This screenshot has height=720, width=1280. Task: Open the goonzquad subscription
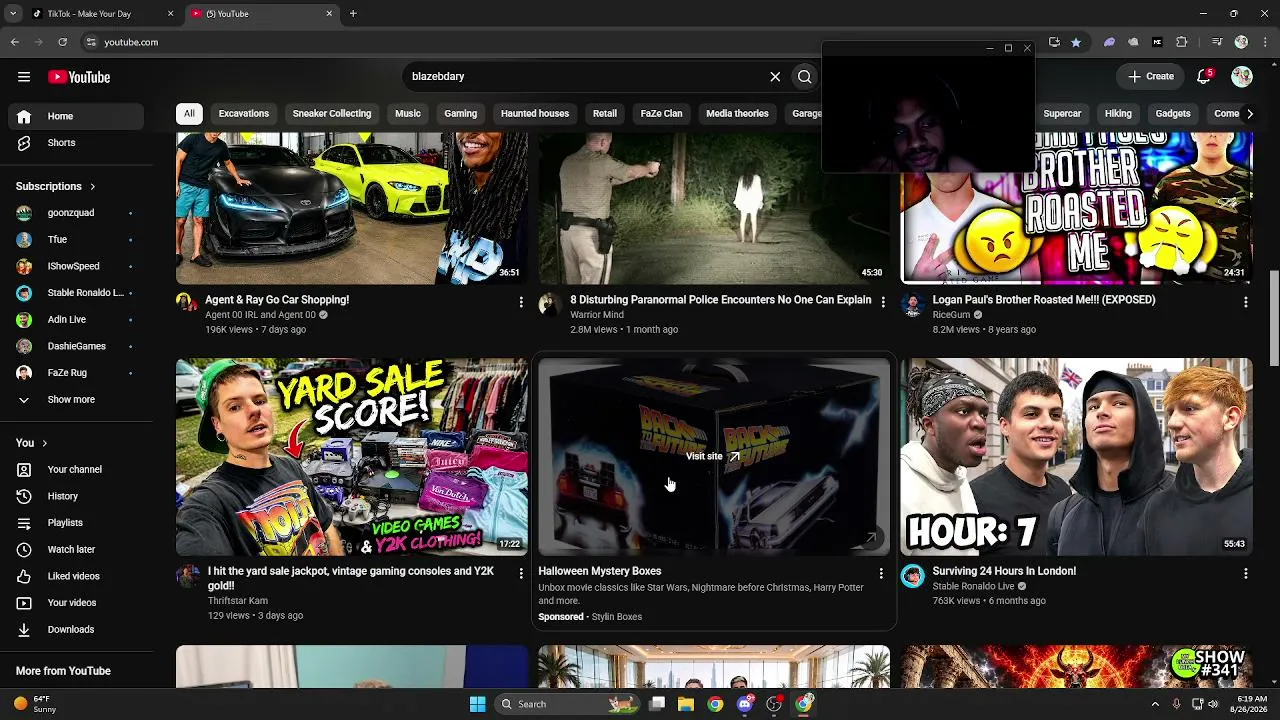pos(76,213)
